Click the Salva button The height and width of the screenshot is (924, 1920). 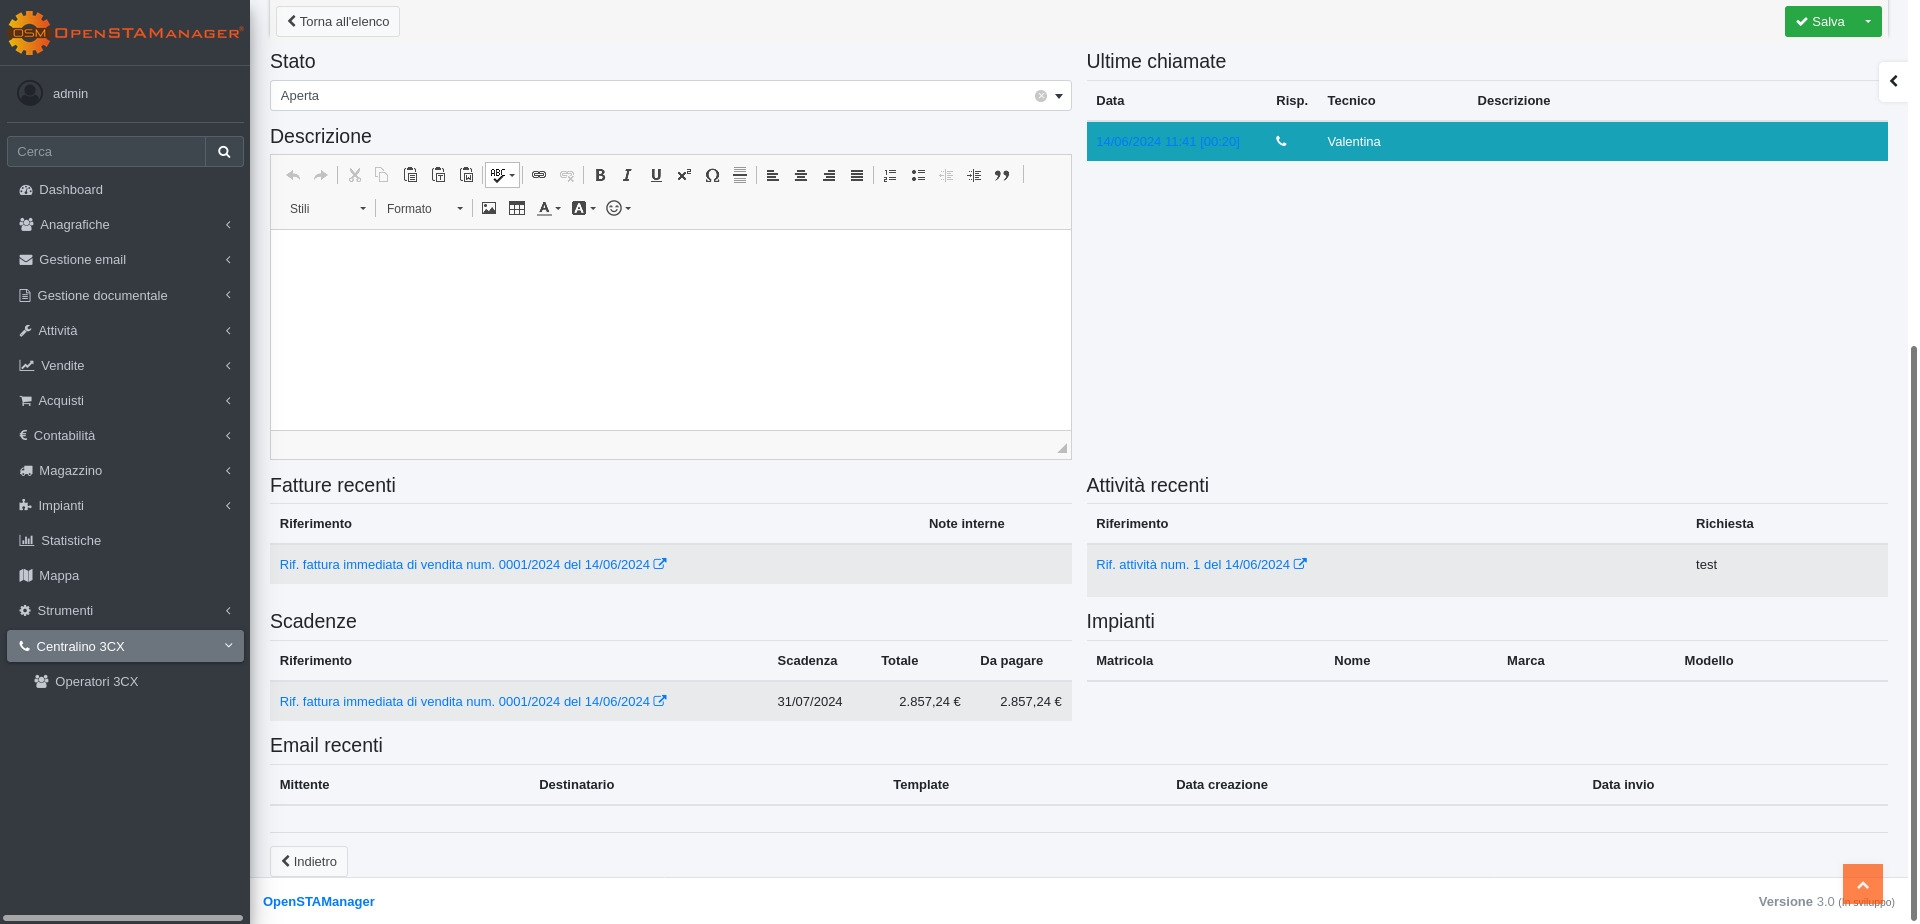coord(1820,21)
